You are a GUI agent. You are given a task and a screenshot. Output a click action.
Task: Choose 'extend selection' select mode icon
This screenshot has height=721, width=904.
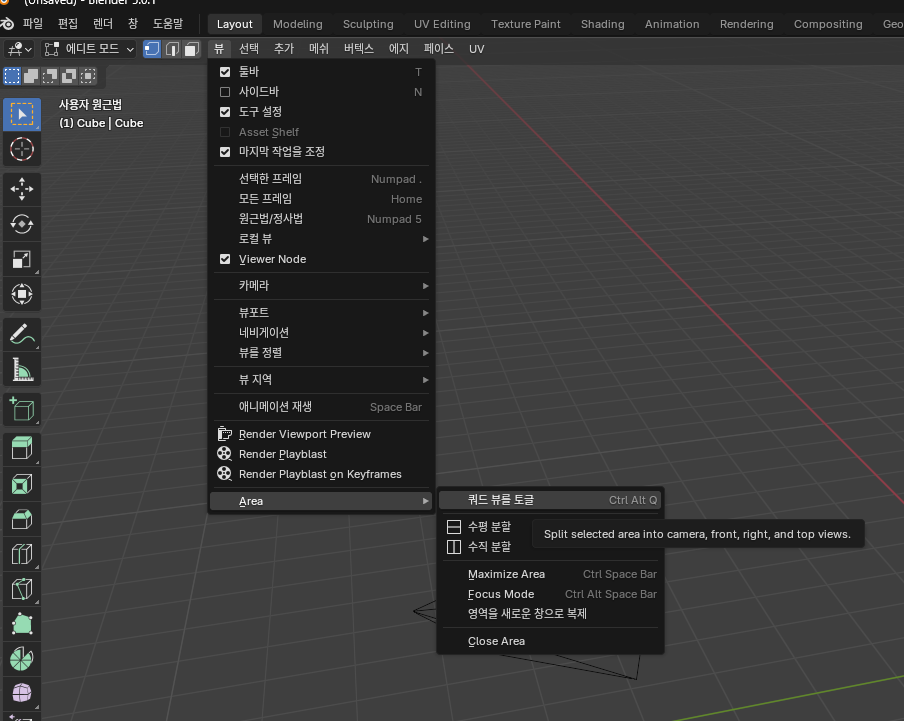(31, 76)
